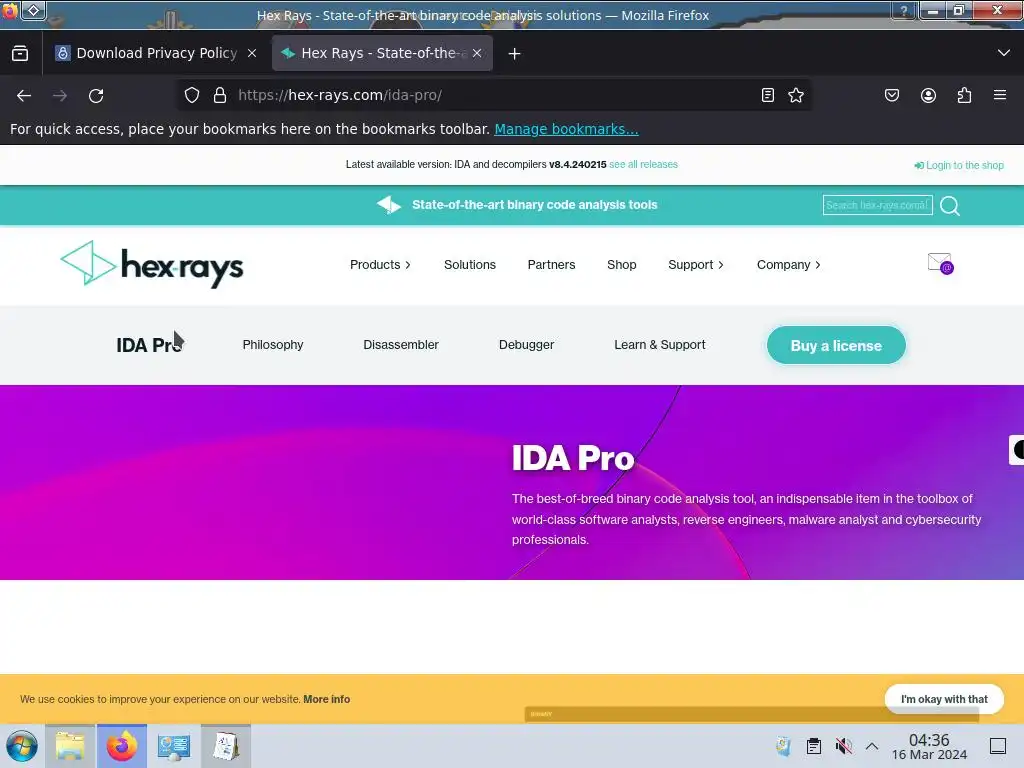Screen dimensions: 1024x768
Task: Click the email envelope contact icon
Action: click(x=940, y=263)
